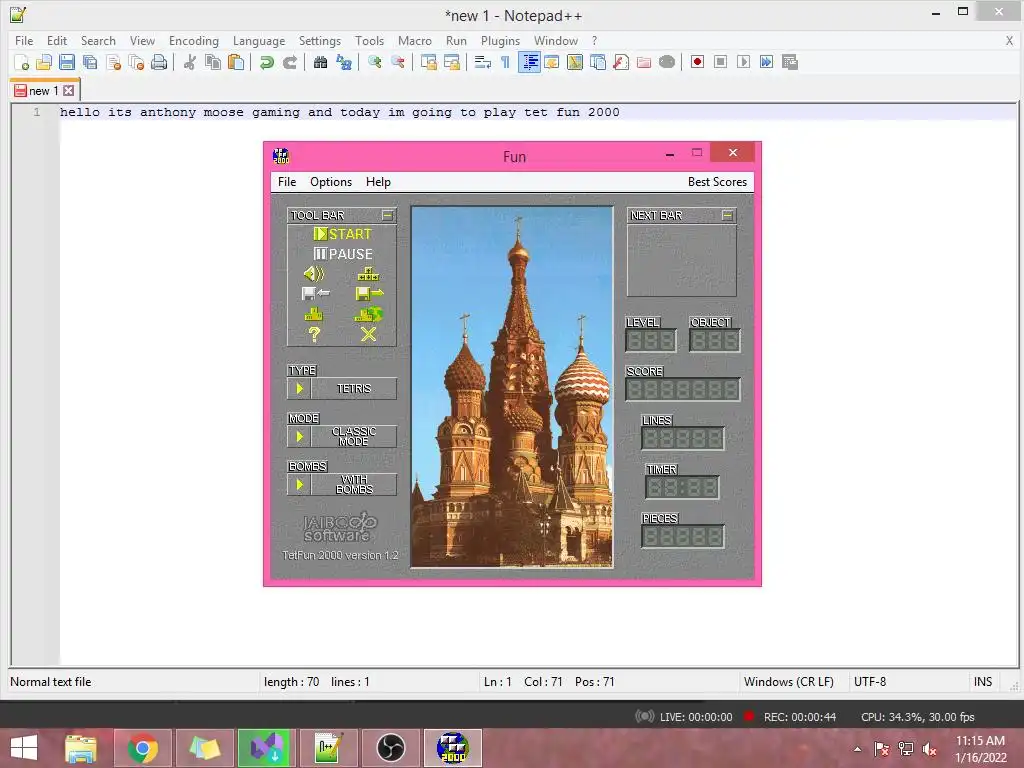Viewport: 1024px width, 768px height.
Task: Open Notepad++ Language menu
Action: [x=259, y=40]
